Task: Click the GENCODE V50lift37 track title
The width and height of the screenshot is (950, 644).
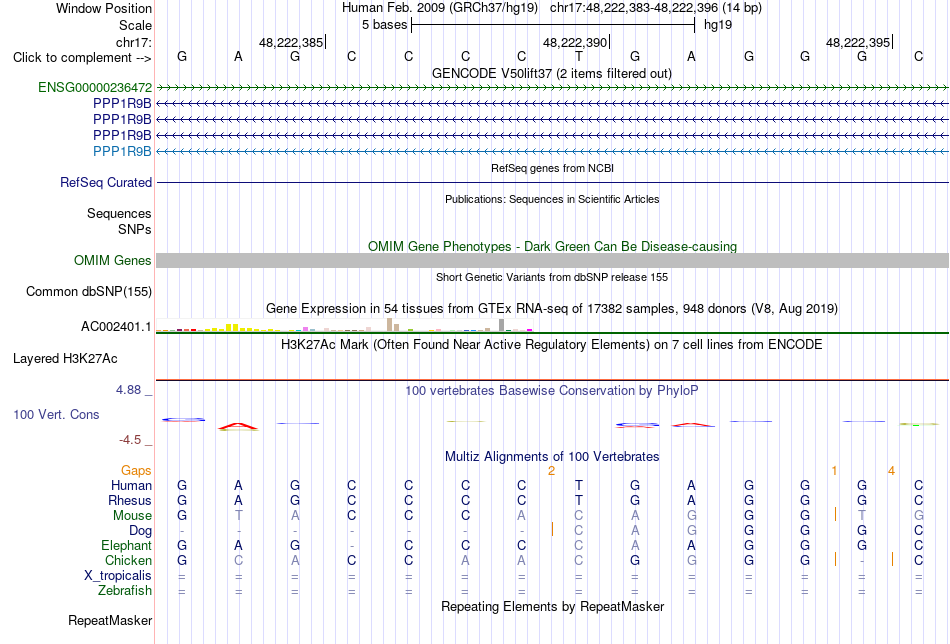Action: pyautogui.click(x=552, y=73)
